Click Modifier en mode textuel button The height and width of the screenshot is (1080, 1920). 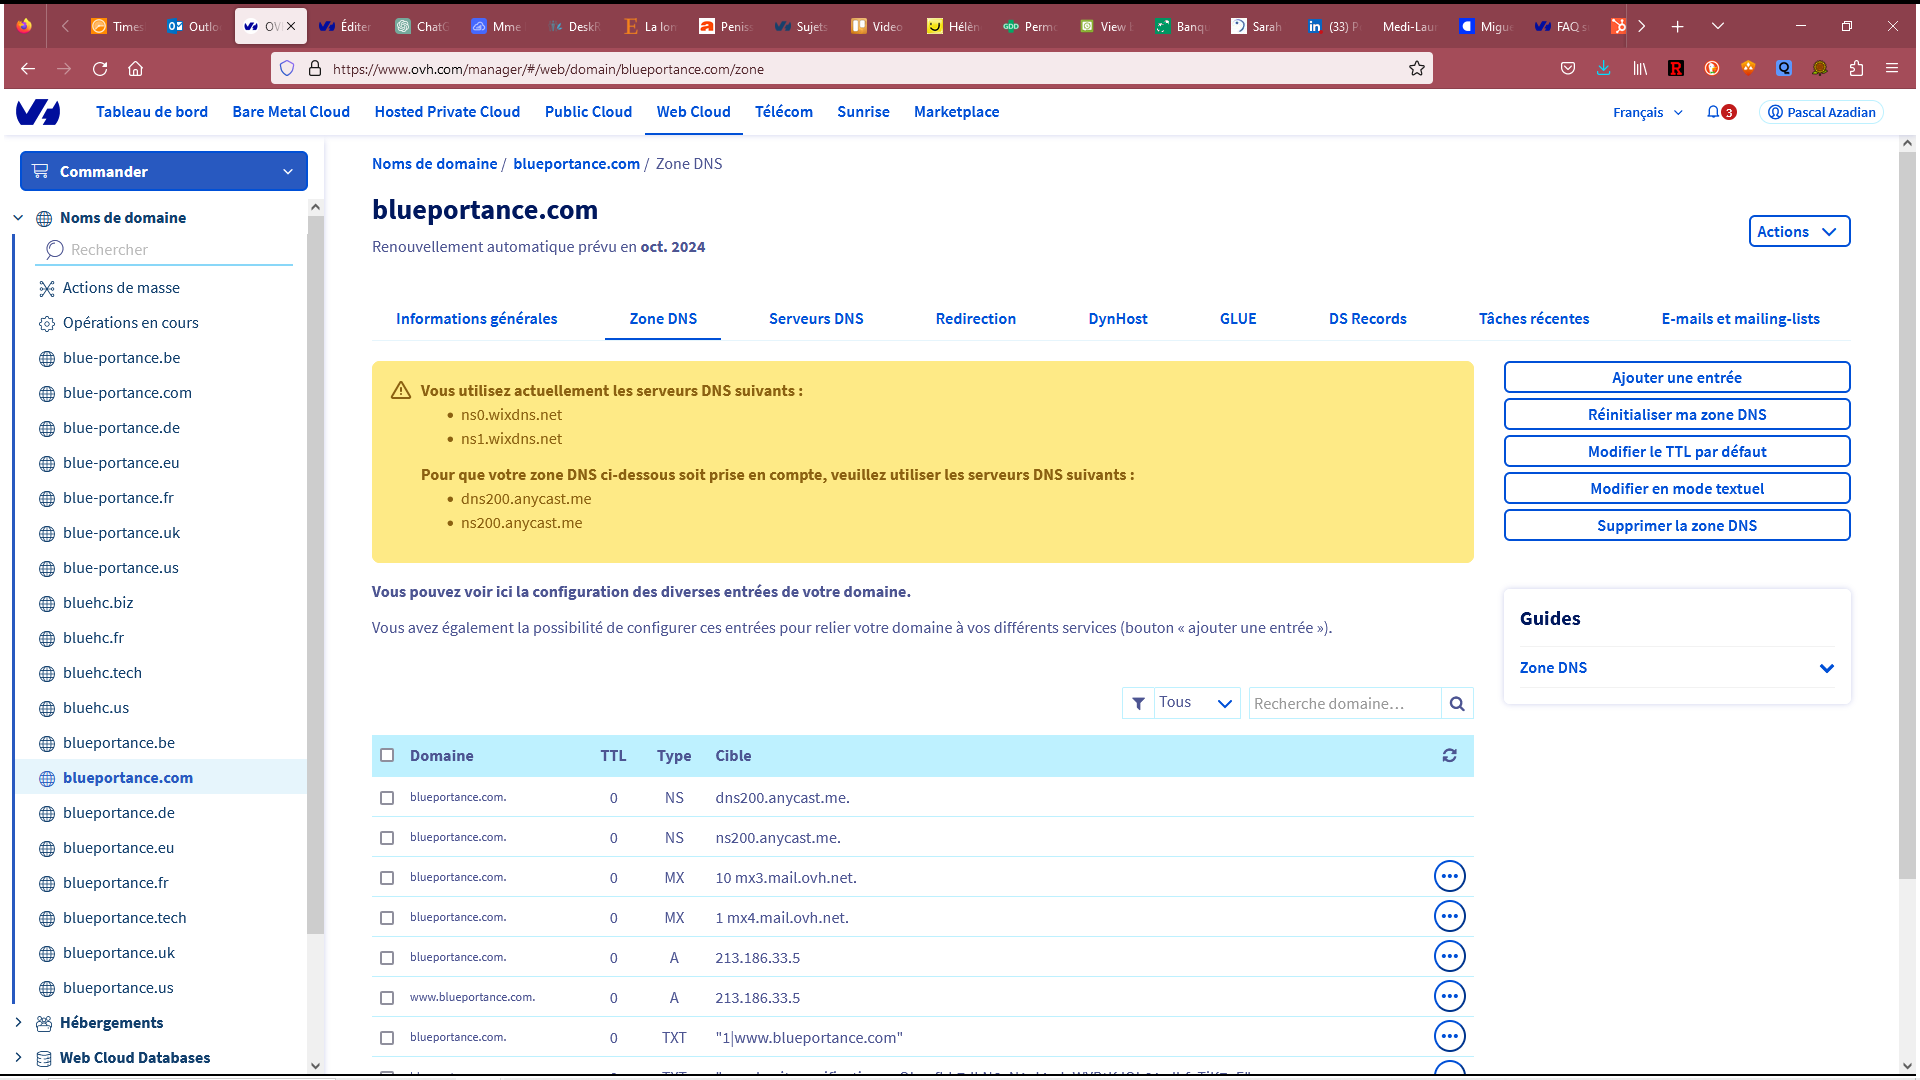pos(1677,489)
